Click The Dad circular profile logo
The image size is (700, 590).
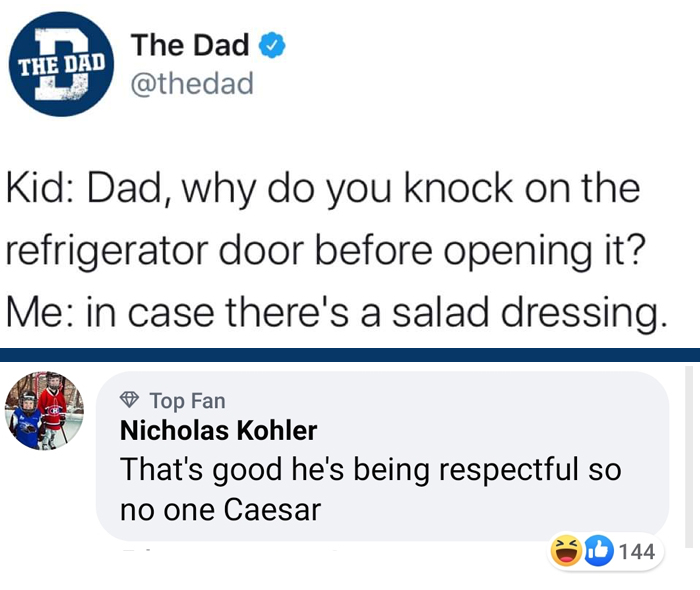(x=61, y=64)
